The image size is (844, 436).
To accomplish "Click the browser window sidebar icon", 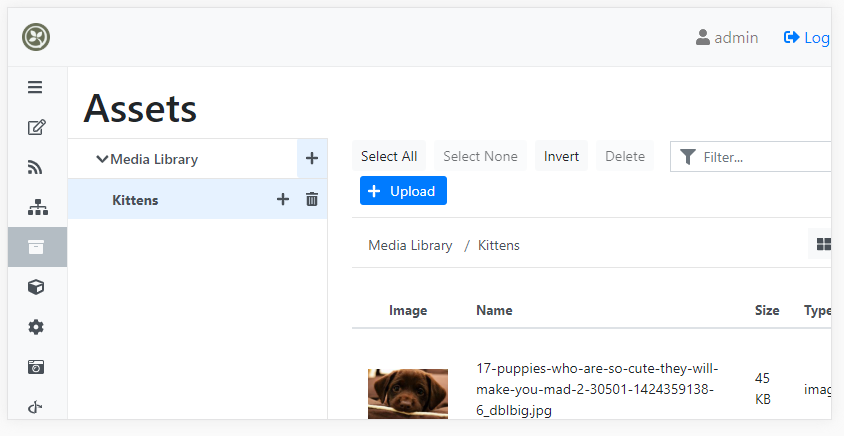I will (36, 367).
